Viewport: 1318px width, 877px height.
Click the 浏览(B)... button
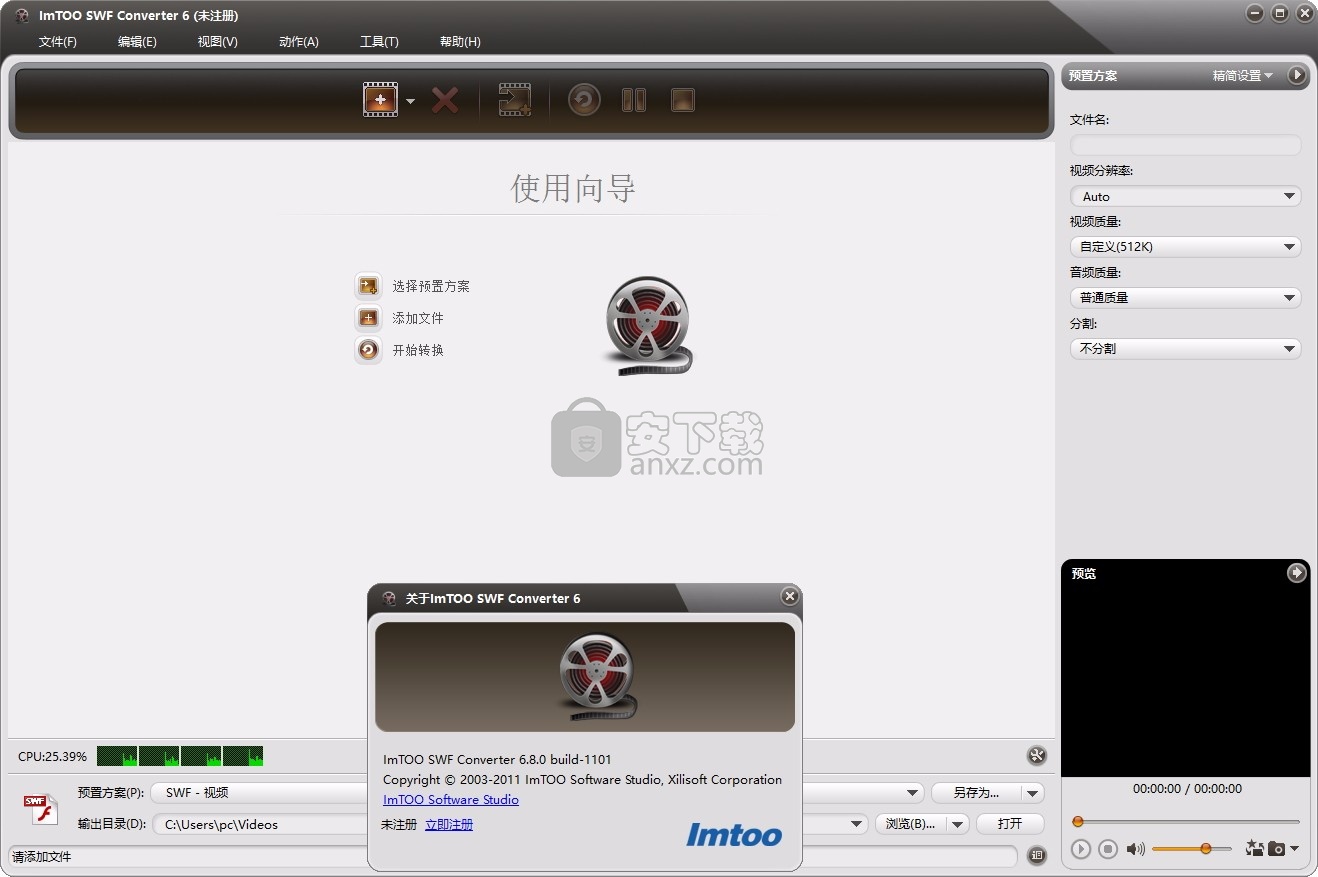(910, 824)
